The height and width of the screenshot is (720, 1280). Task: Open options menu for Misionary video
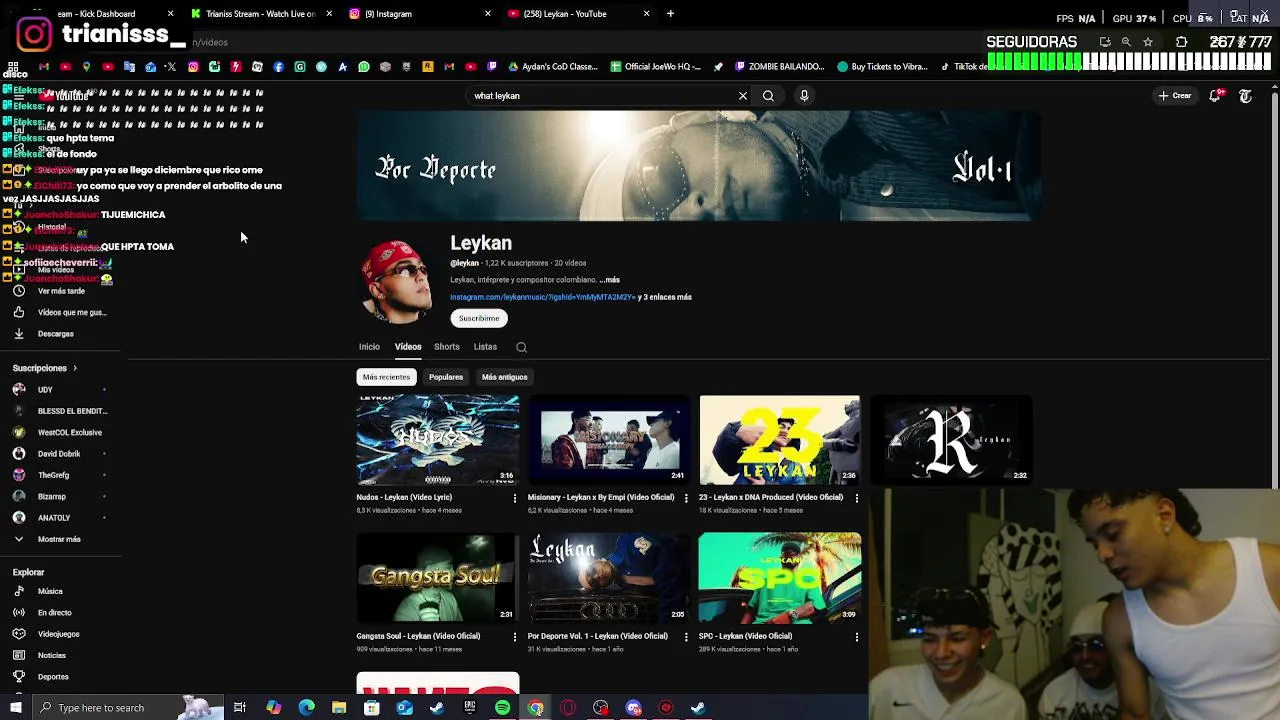[x=686, y=497]
